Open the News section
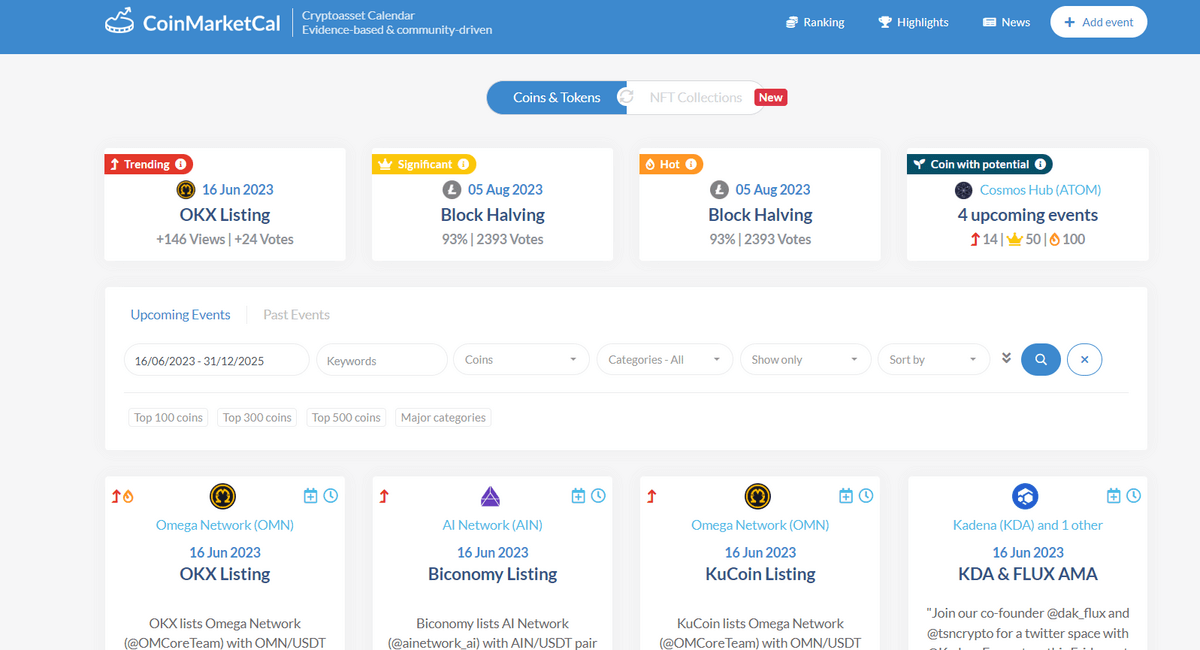Viewport: 1200px width, 650px height. pos(1005,21)
